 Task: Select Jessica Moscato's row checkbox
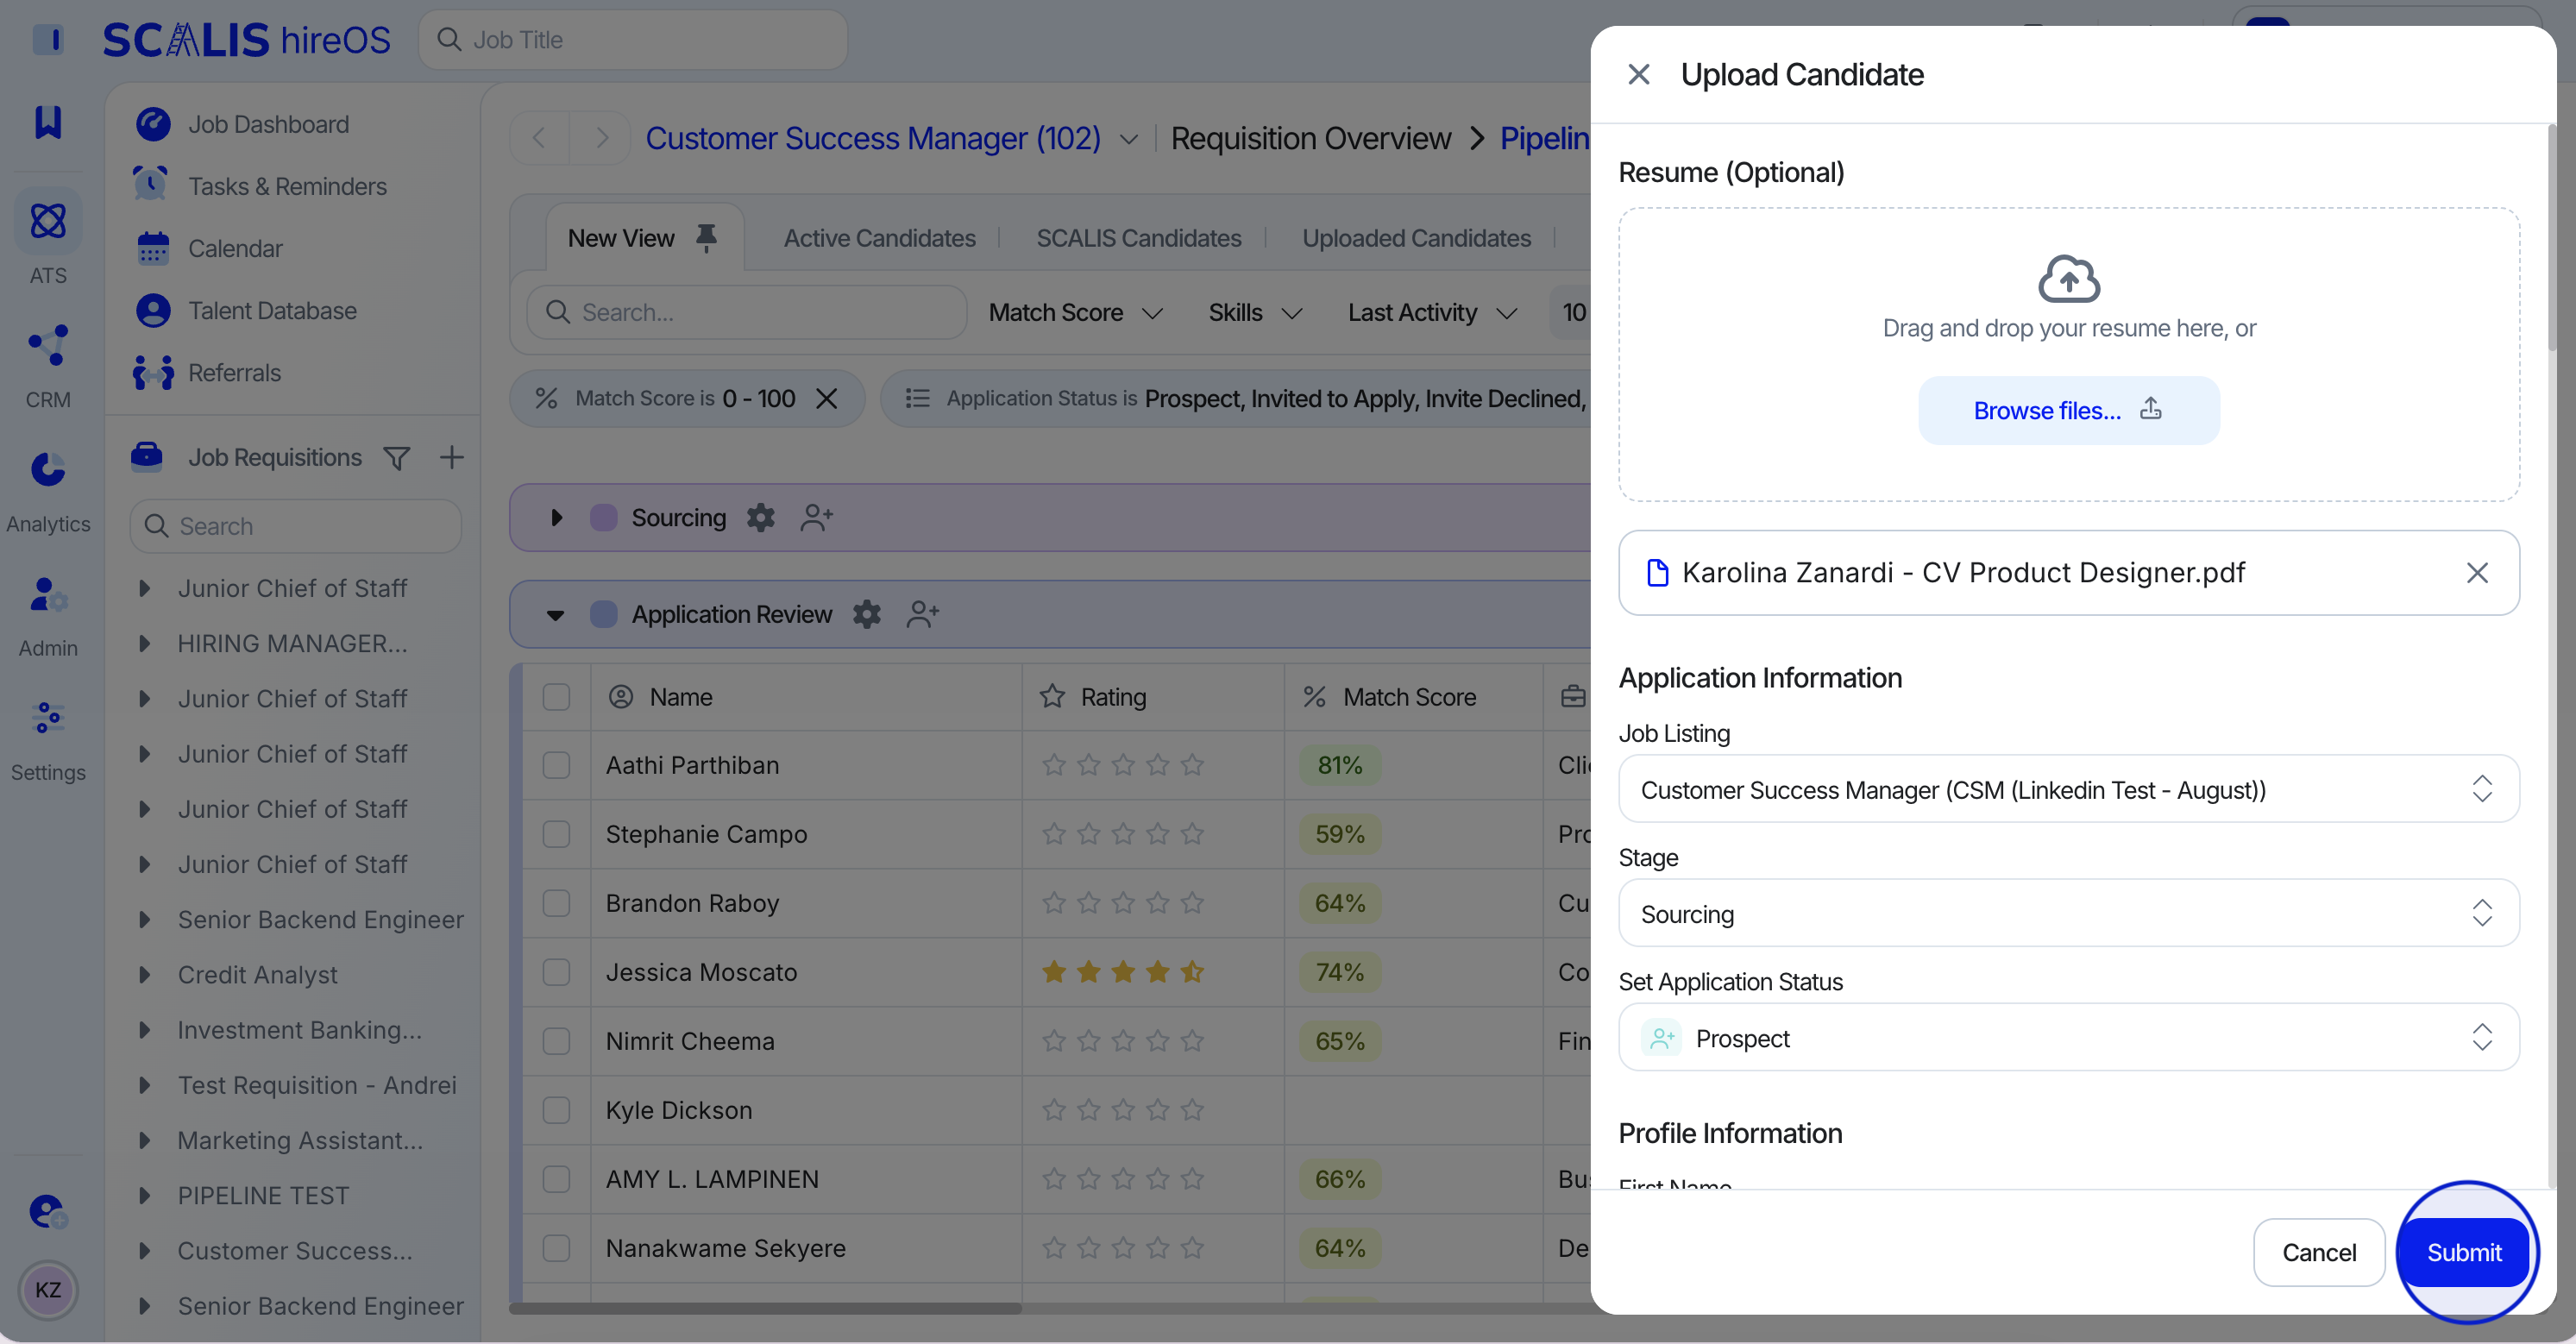coord(556,972)
